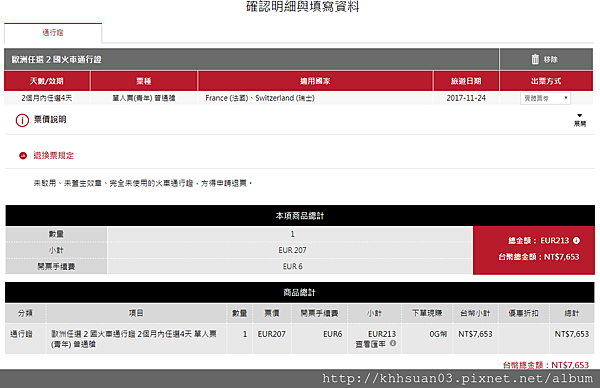Viewport: 600px width, 388px height.
Task: Click the 天數/效期 column header
Action: 47,81
